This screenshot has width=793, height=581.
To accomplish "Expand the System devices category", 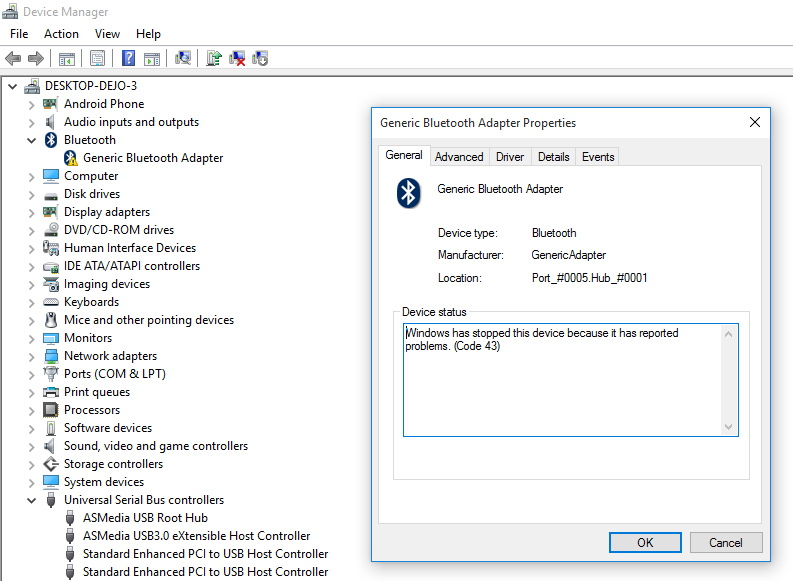I will coord(31,482).
